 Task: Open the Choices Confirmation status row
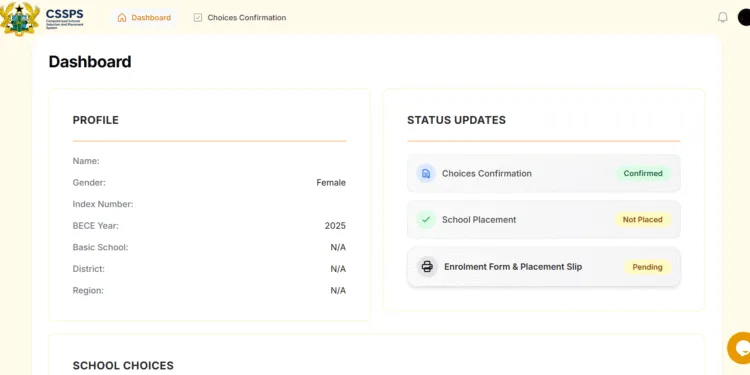click(543, 173)
